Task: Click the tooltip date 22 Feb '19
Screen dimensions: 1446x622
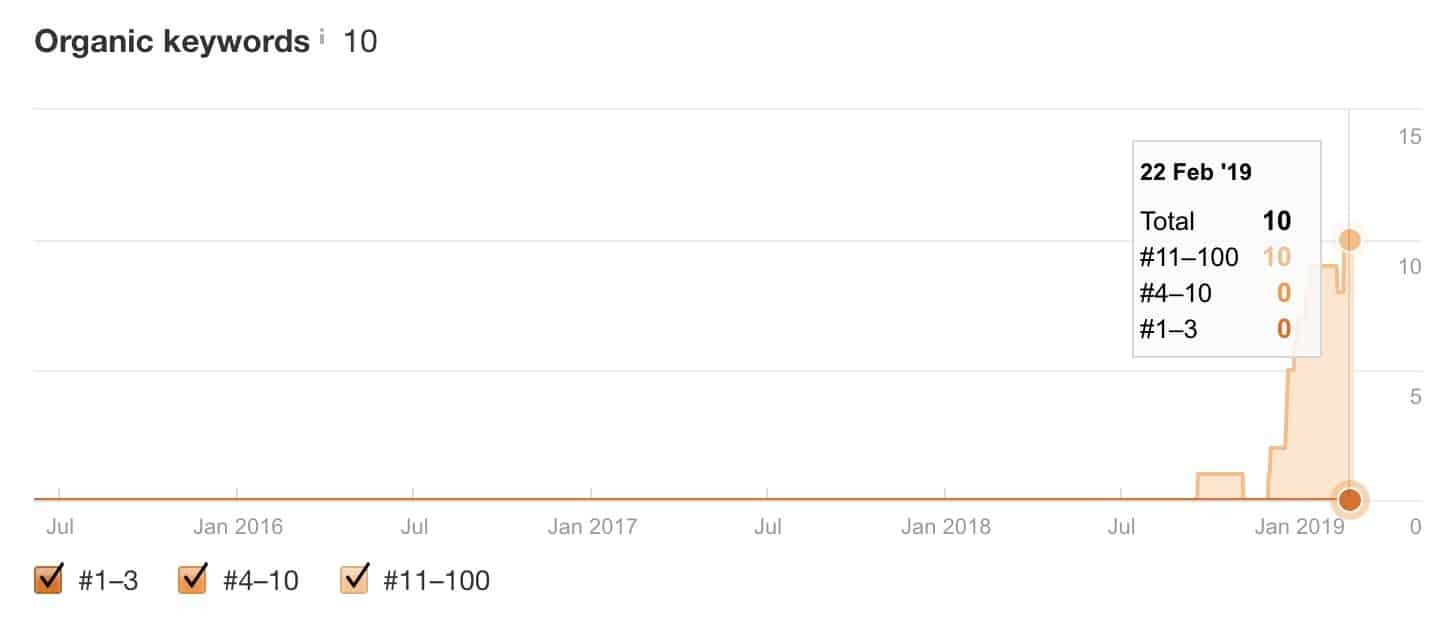Action: coord(1196,171)
